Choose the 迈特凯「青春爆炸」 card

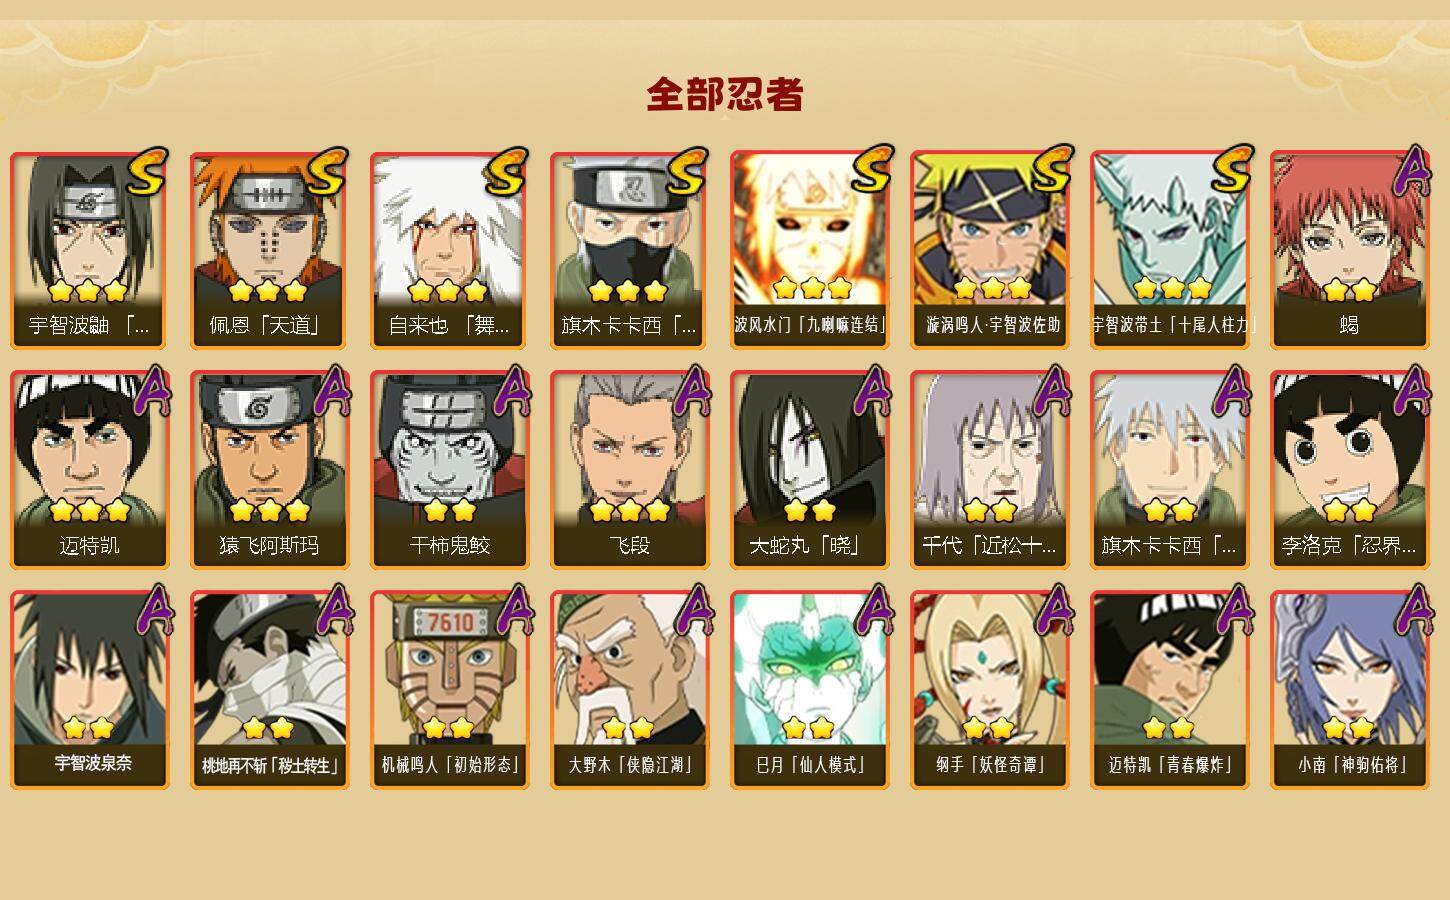click(x=1170, y=690)
